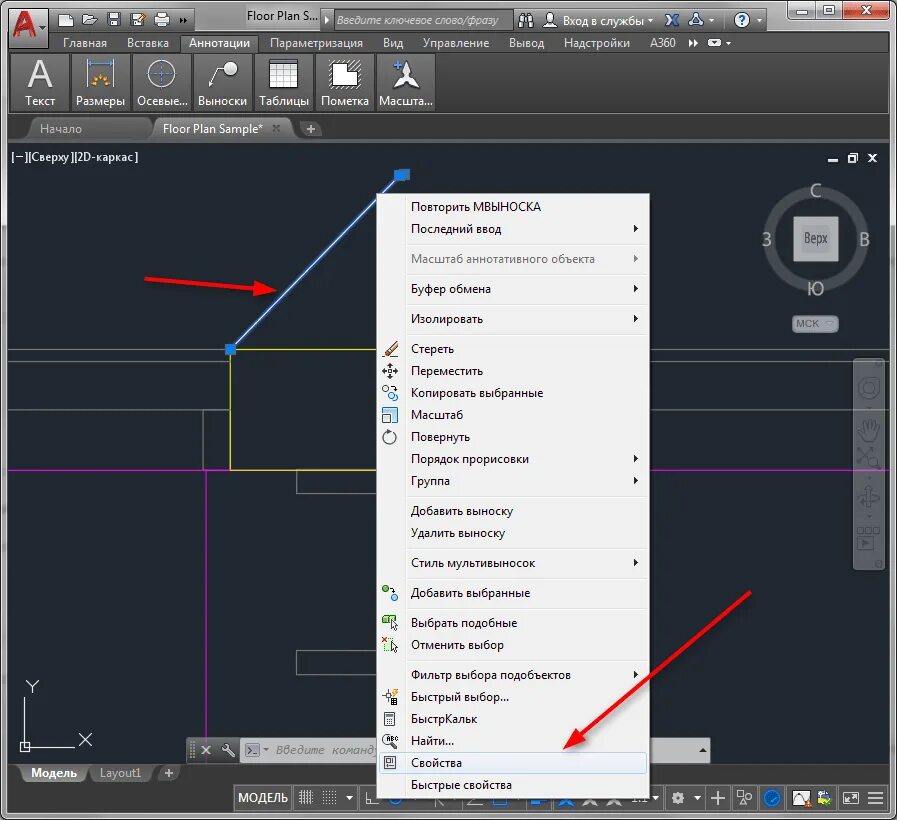Viewport: 897px width, 820px height.
Task: Choose Добавить выноску from context menu
Action: click(513, 511)
